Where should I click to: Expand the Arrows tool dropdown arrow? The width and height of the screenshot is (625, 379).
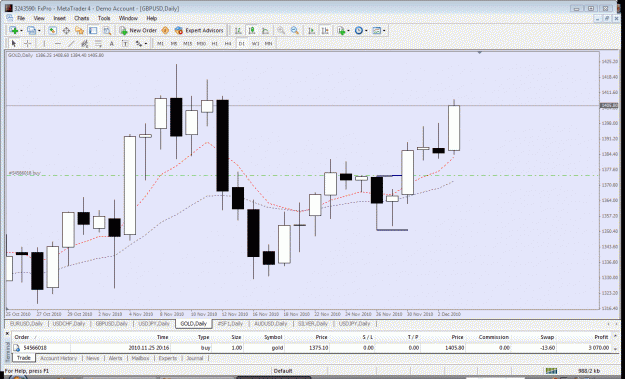click(x=146, y=44)
